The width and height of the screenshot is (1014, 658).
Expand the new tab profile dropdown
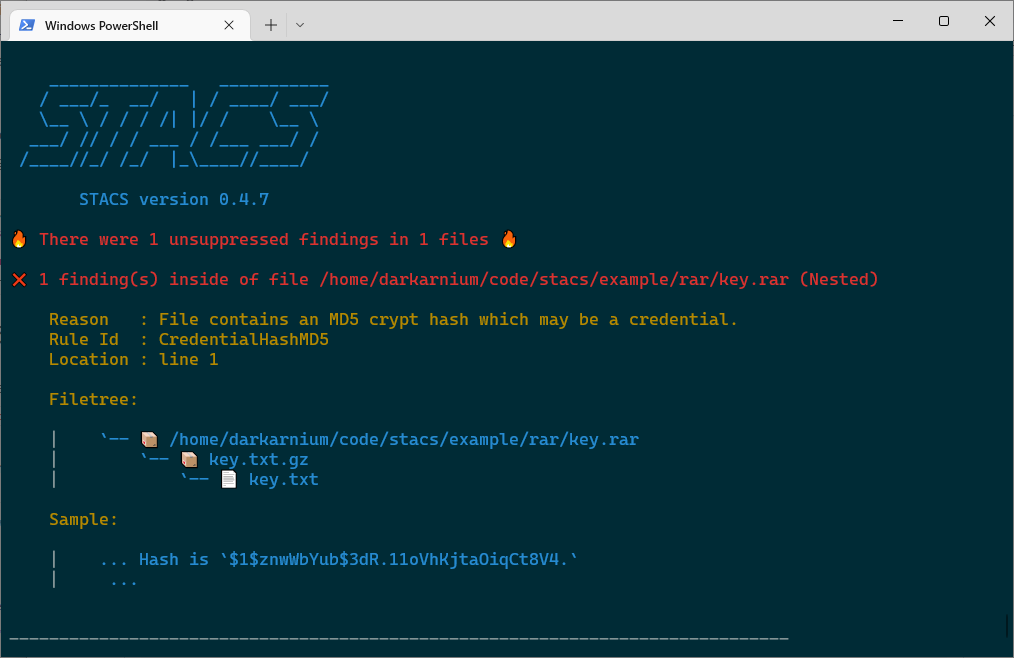(x=300, y=25)
